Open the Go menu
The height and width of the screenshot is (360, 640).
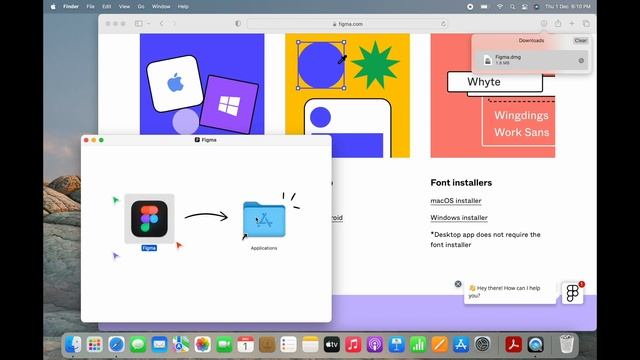pos(141,7)
